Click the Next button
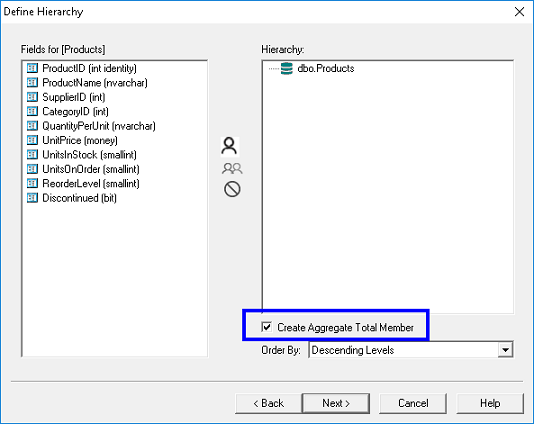 coord(336,403)
